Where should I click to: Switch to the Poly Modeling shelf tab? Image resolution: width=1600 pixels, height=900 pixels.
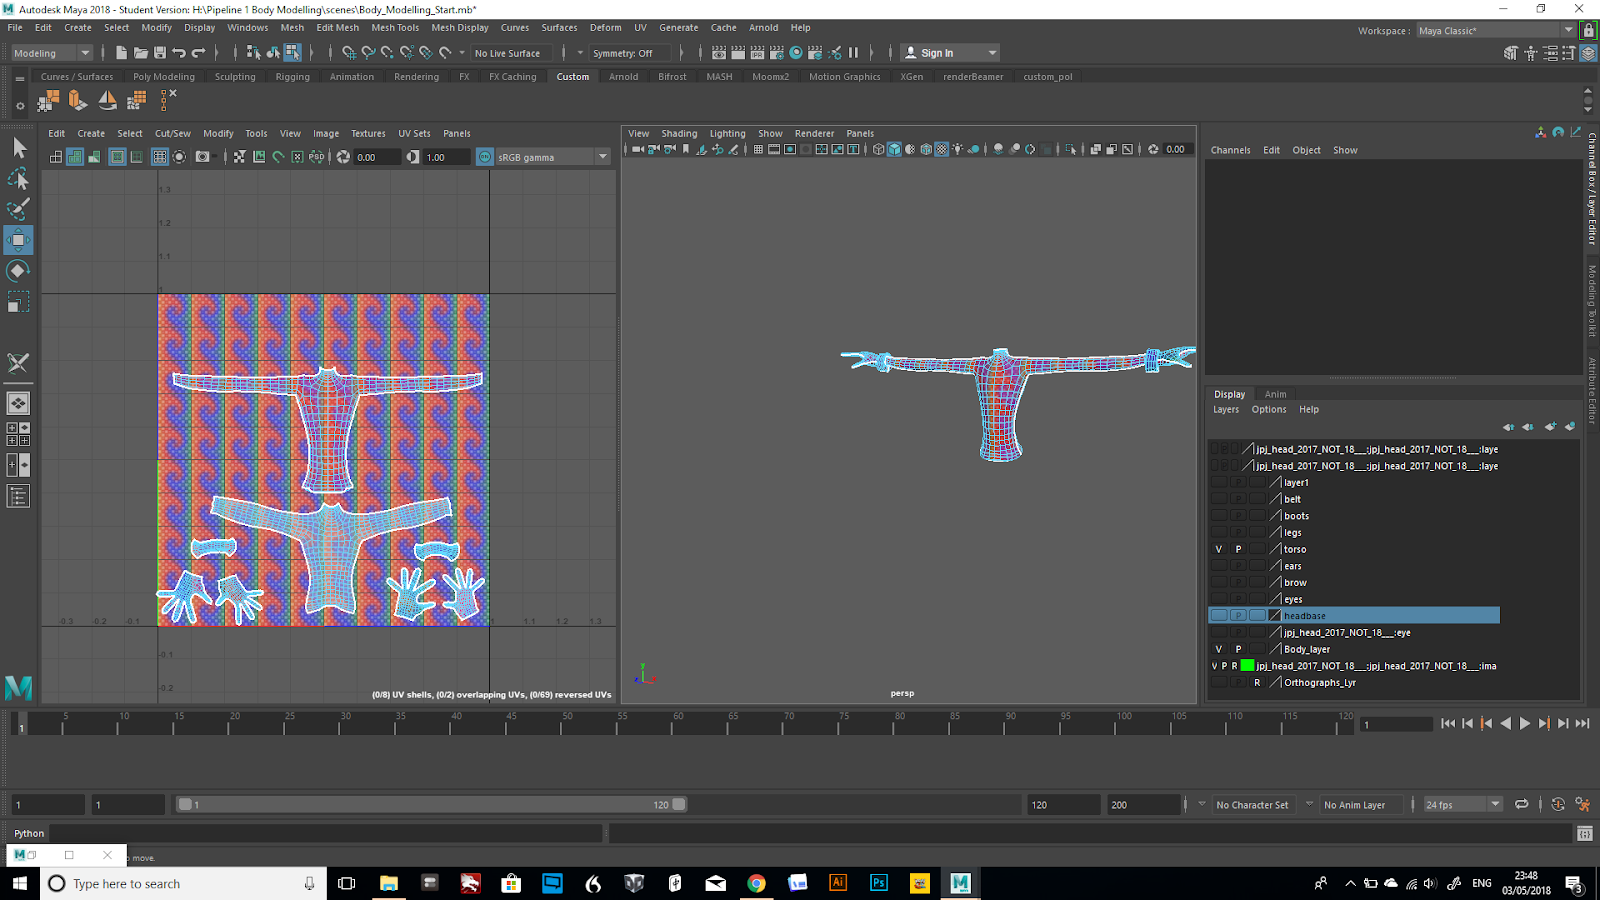[x=164, y=76]
